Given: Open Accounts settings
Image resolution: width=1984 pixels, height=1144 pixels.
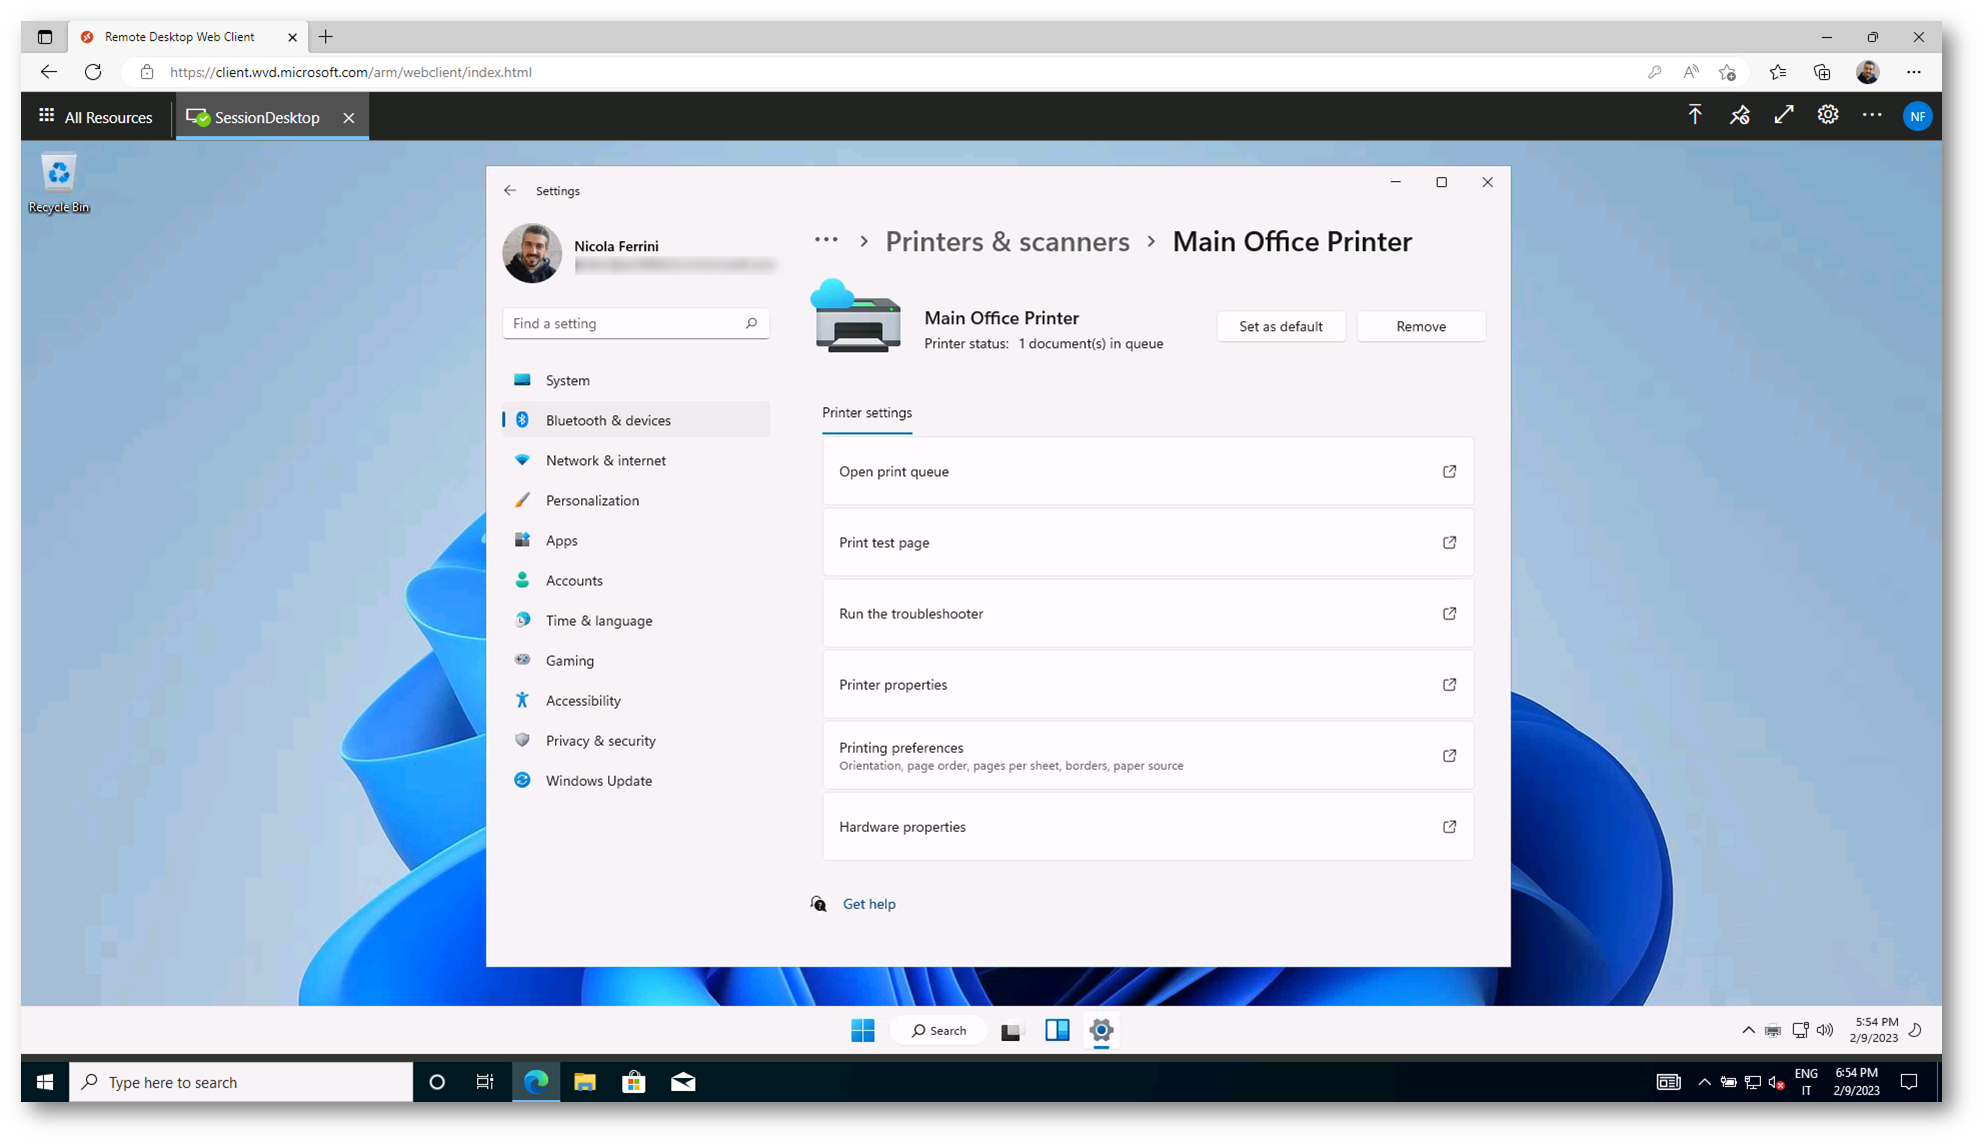Looking at the screenshot, I should (x=636, y=580).
